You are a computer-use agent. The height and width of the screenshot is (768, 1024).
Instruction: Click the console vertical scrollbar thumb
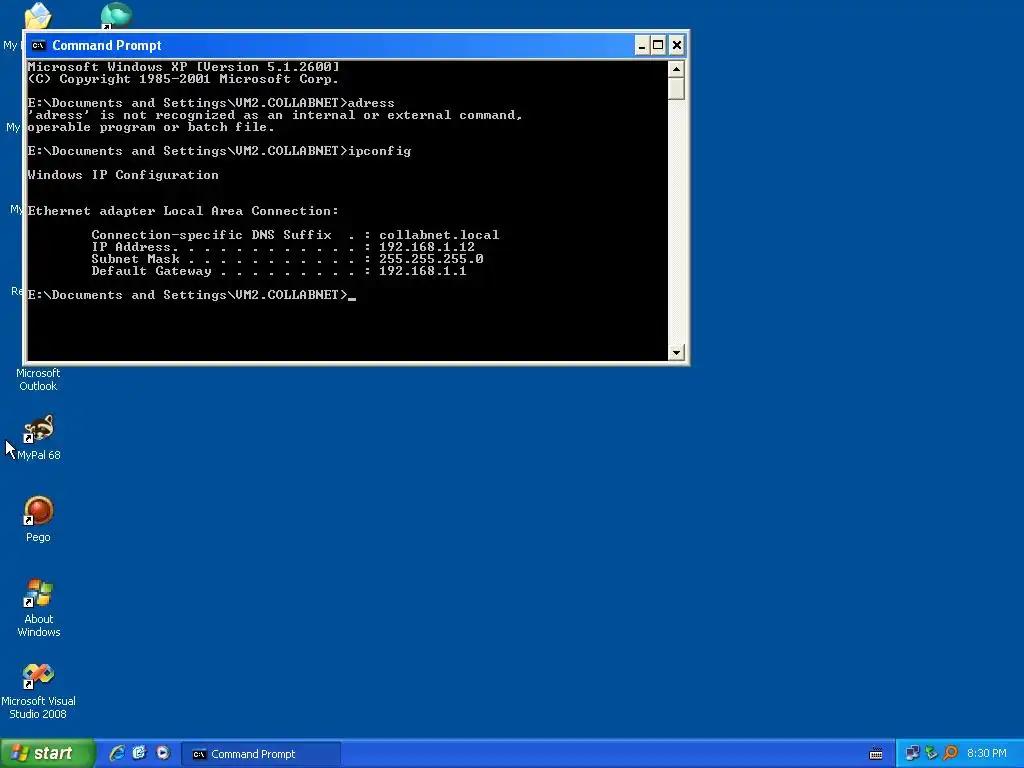[x=676, y=88]
